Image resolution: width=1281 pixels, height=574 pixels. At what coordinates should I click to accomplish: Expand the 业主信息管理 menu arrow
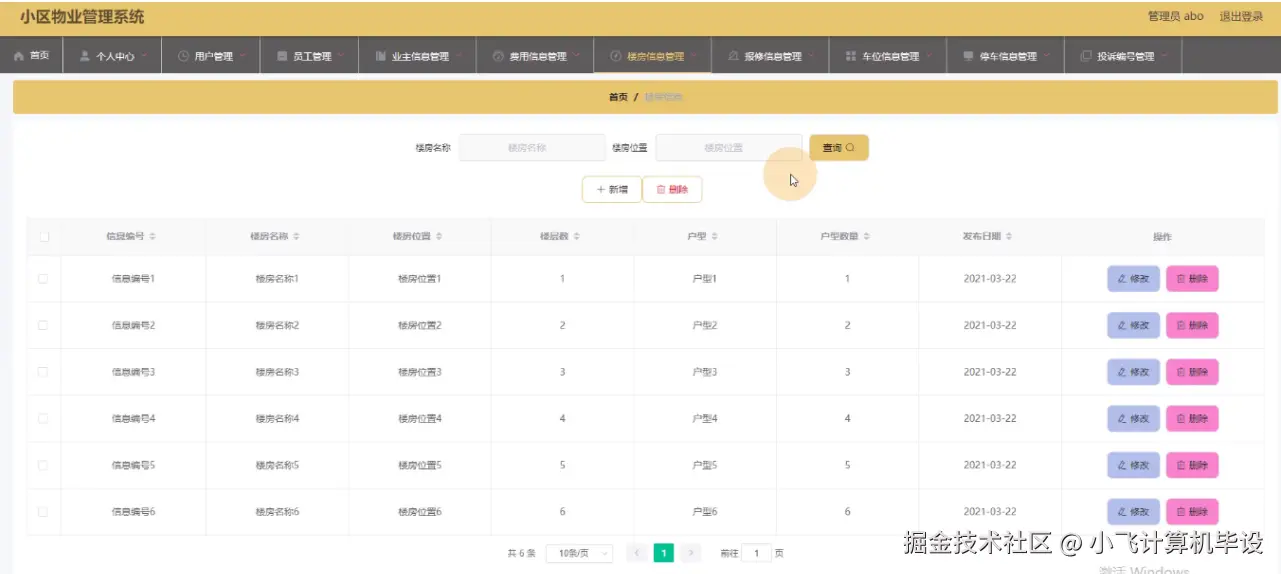(459, 56)
